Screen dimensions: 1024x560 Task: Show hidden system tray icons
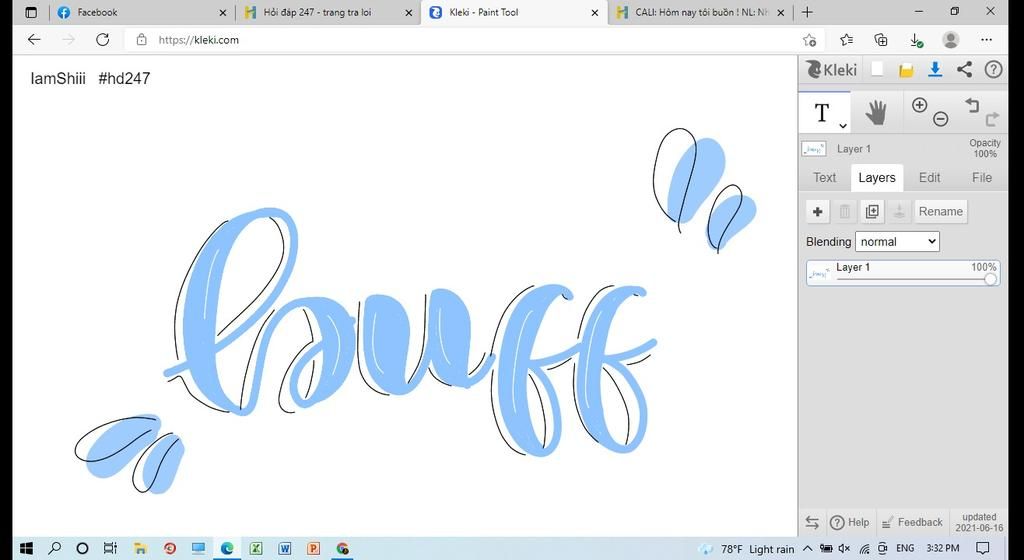[807, 548]
